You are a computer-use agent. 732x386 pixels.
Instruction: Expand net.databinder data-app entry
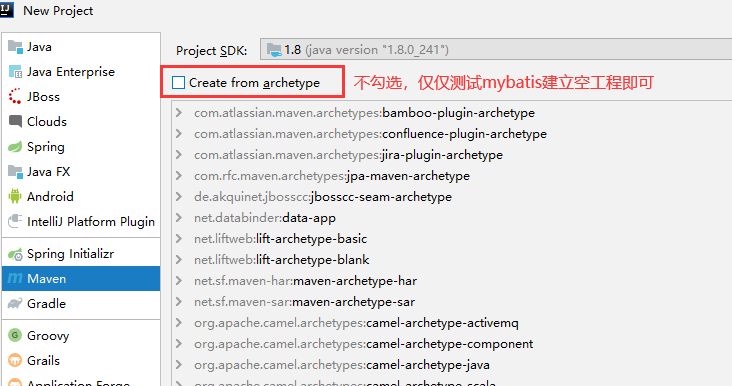tap(179, 218)
